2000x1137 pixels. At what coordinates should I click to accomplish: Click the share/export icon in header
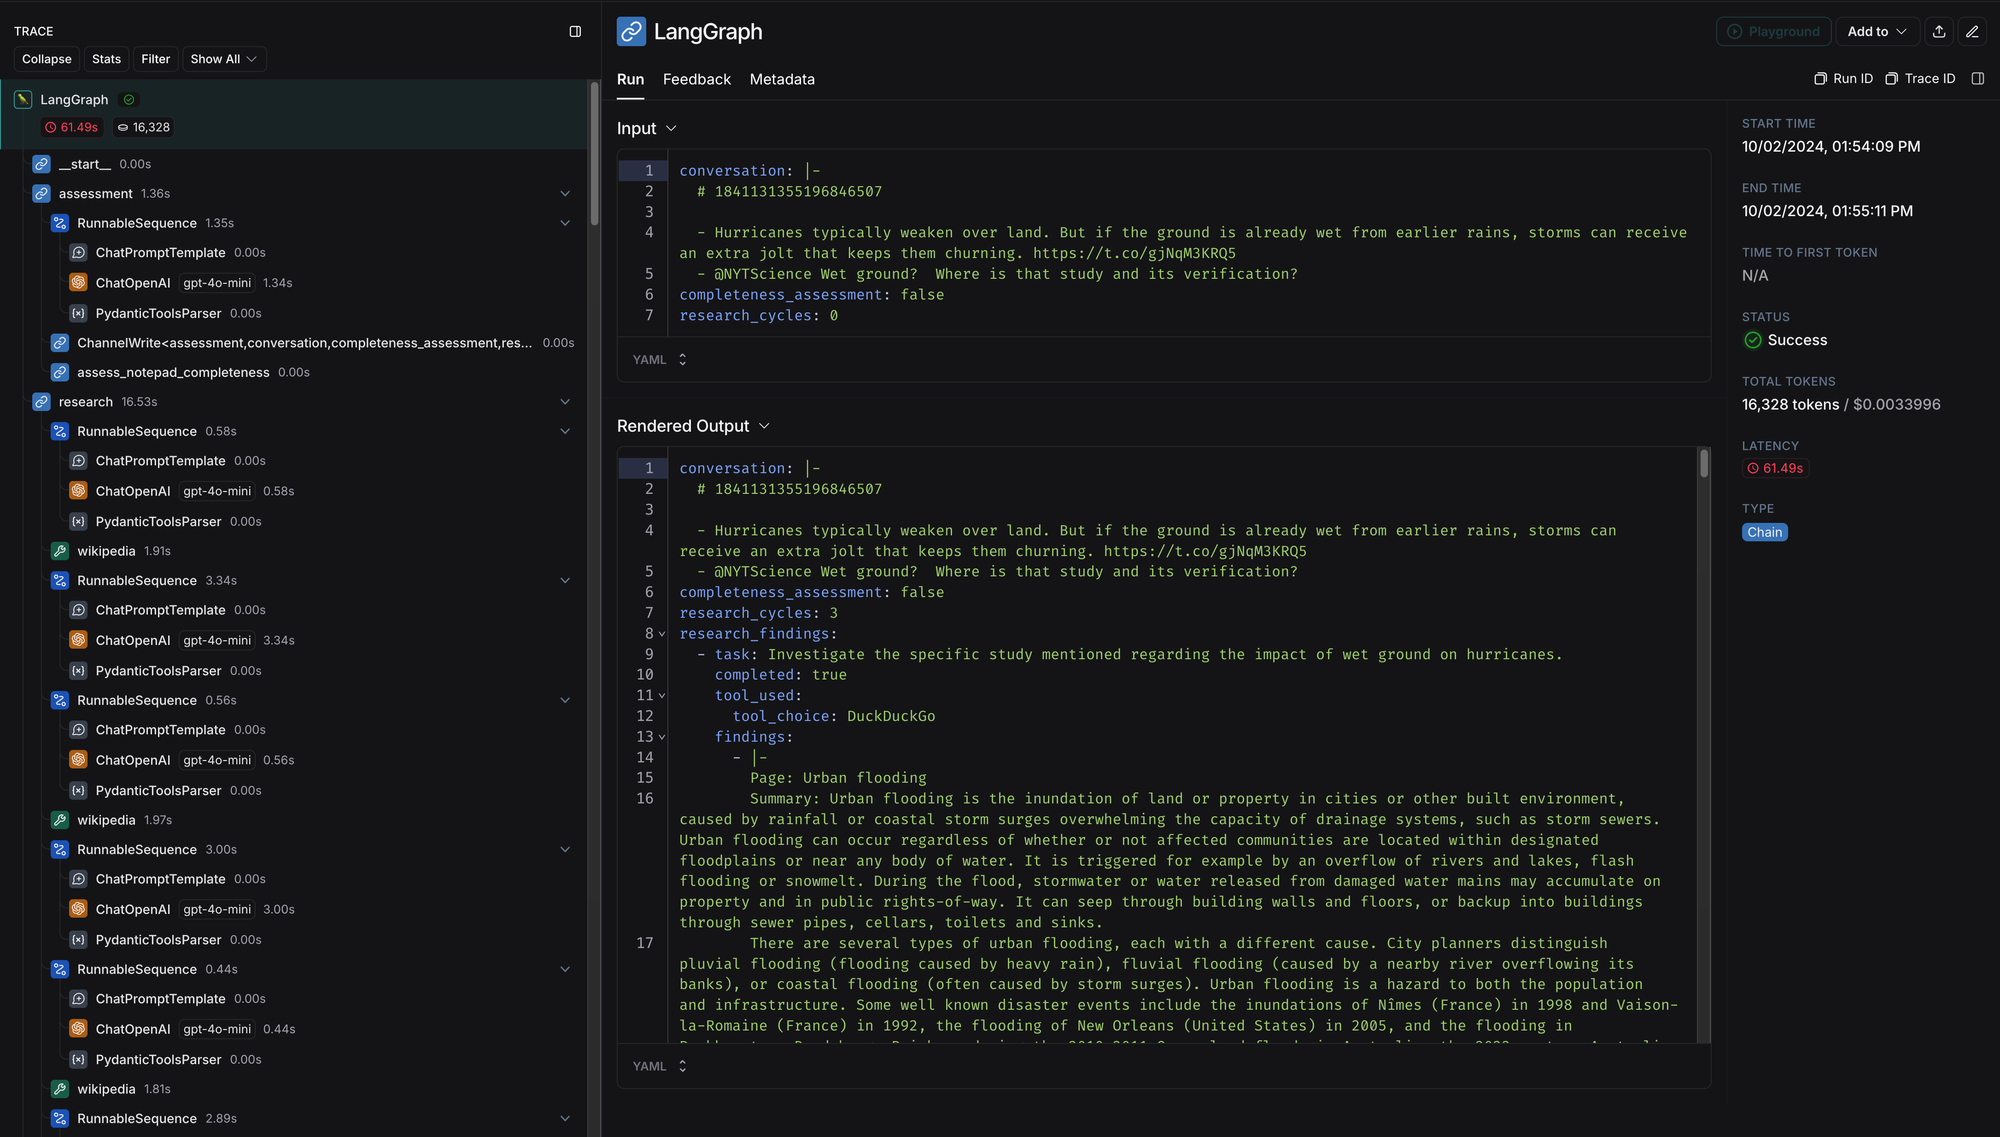click(1939, 32)
